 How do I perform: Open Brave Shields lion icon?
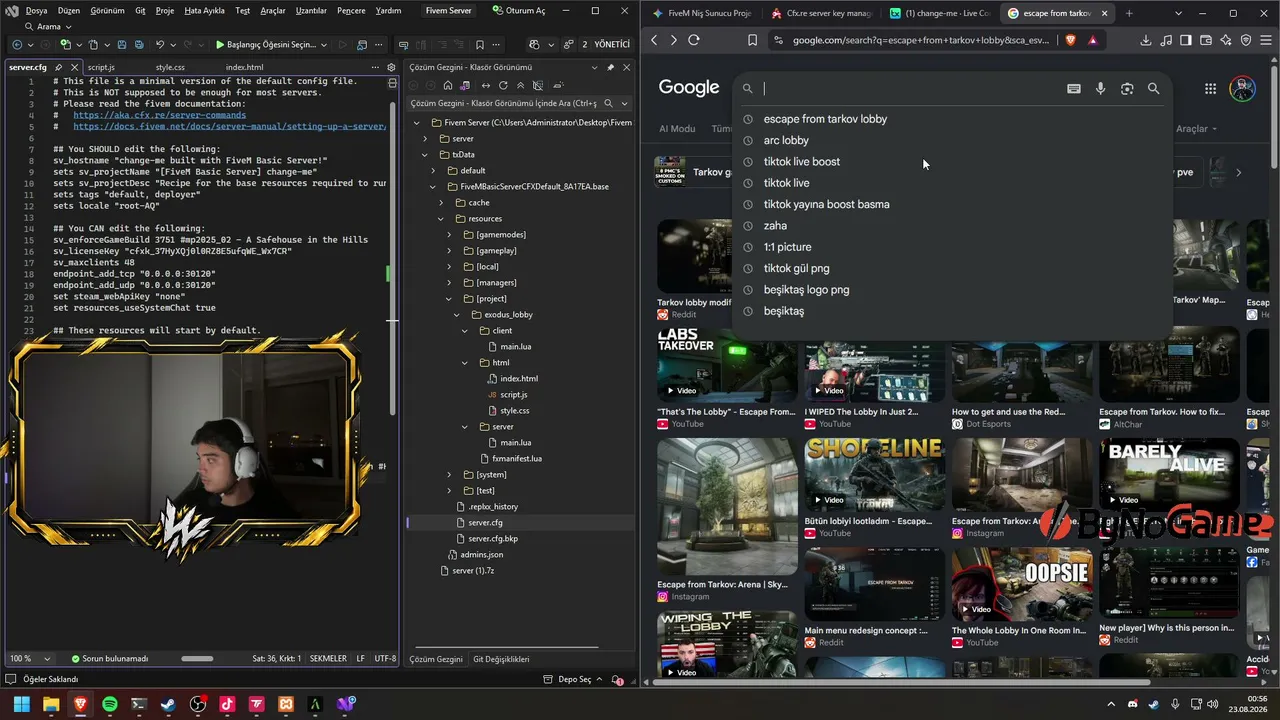pyautogui.click(x=1071, y=40)
